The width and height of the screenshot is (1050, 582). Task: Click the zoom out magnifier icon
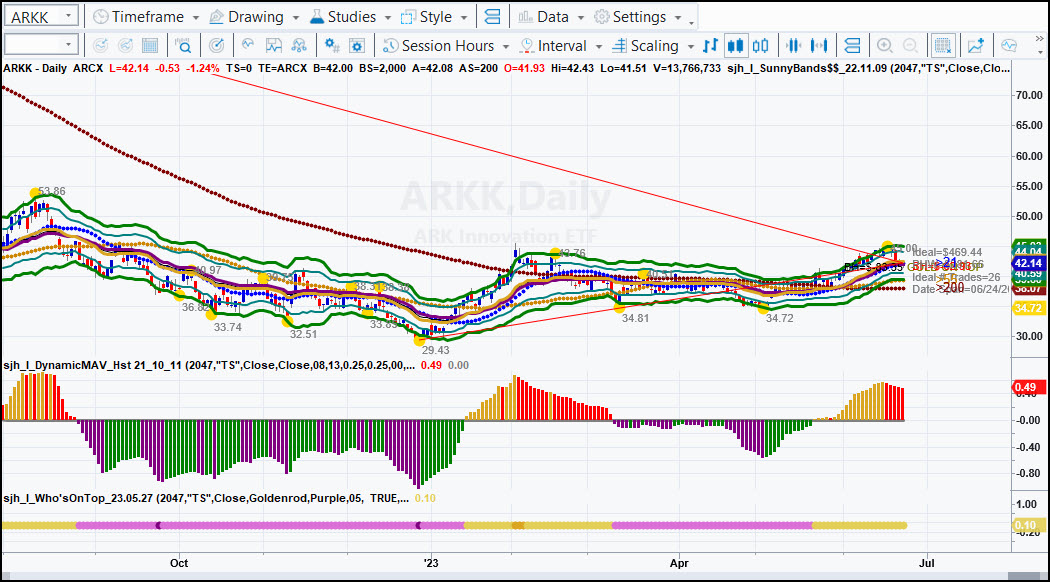(x=910, y=46)
